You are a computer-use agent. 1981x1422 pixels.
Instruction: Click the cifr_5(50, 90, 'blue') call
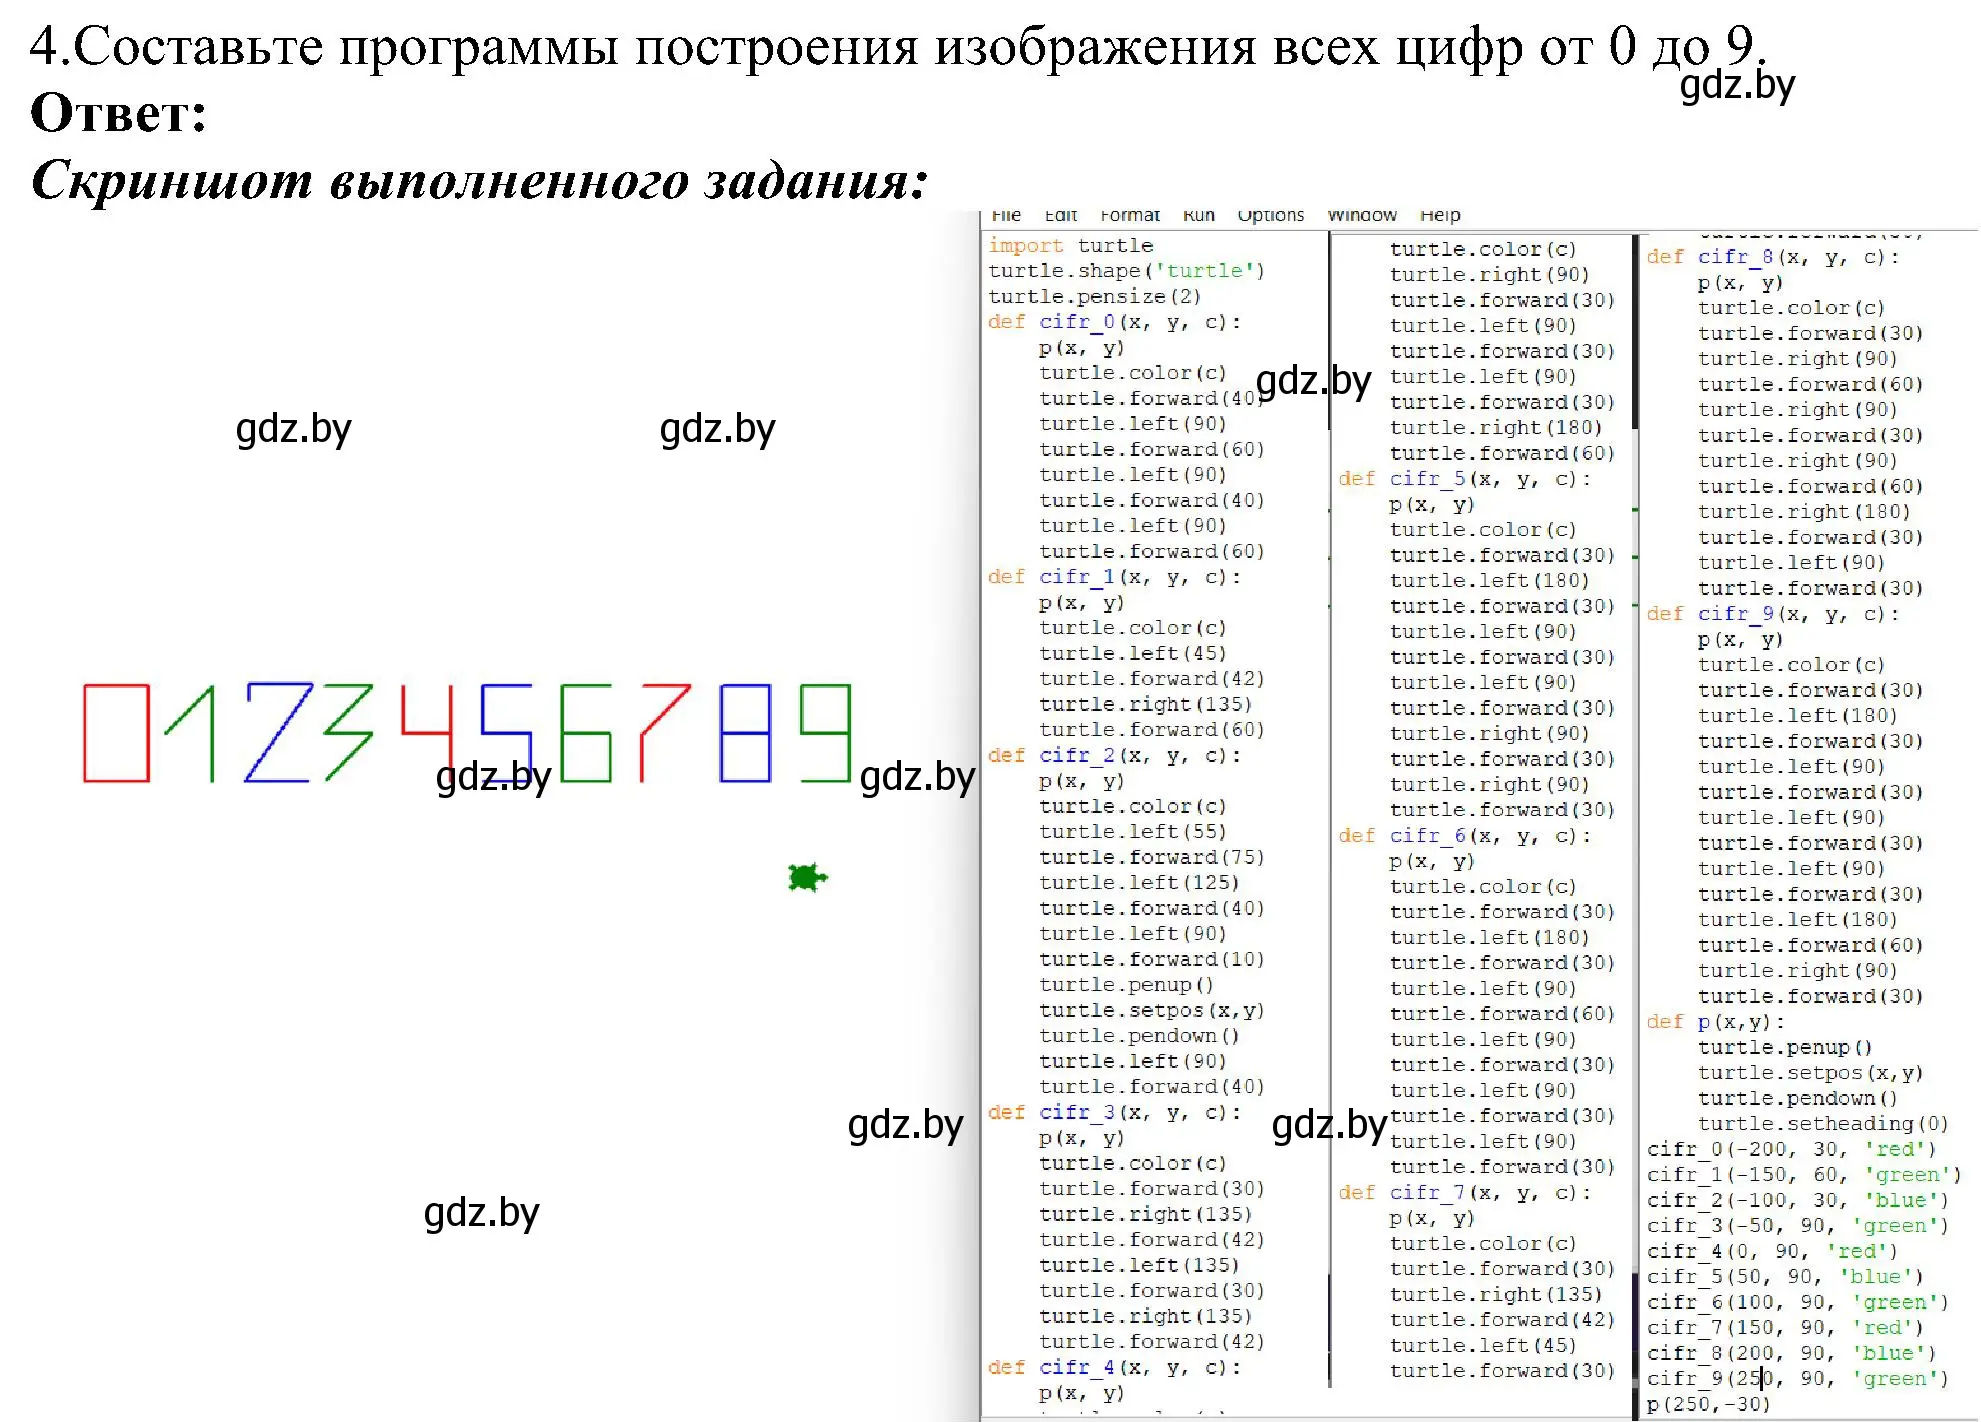point(1786,1277)
